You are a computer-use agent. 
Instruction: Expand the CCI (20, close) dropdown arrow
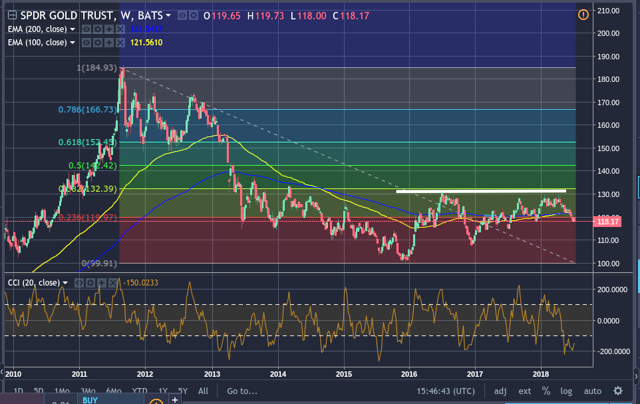click(65, 282)
